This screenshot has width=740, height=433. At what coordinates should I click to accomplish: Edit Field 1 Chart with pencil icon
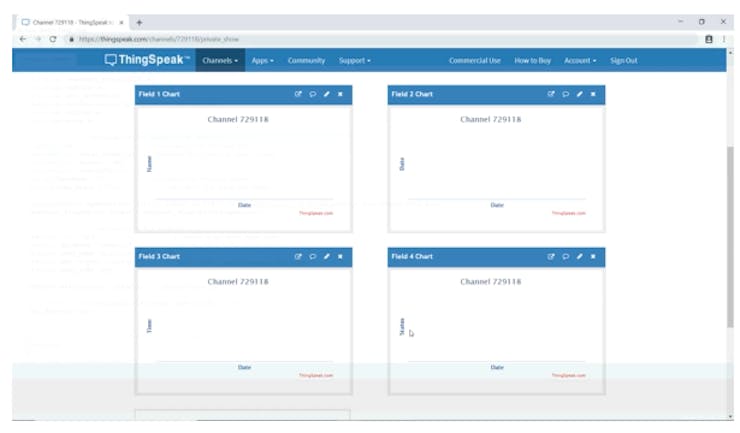pos(327,94)
